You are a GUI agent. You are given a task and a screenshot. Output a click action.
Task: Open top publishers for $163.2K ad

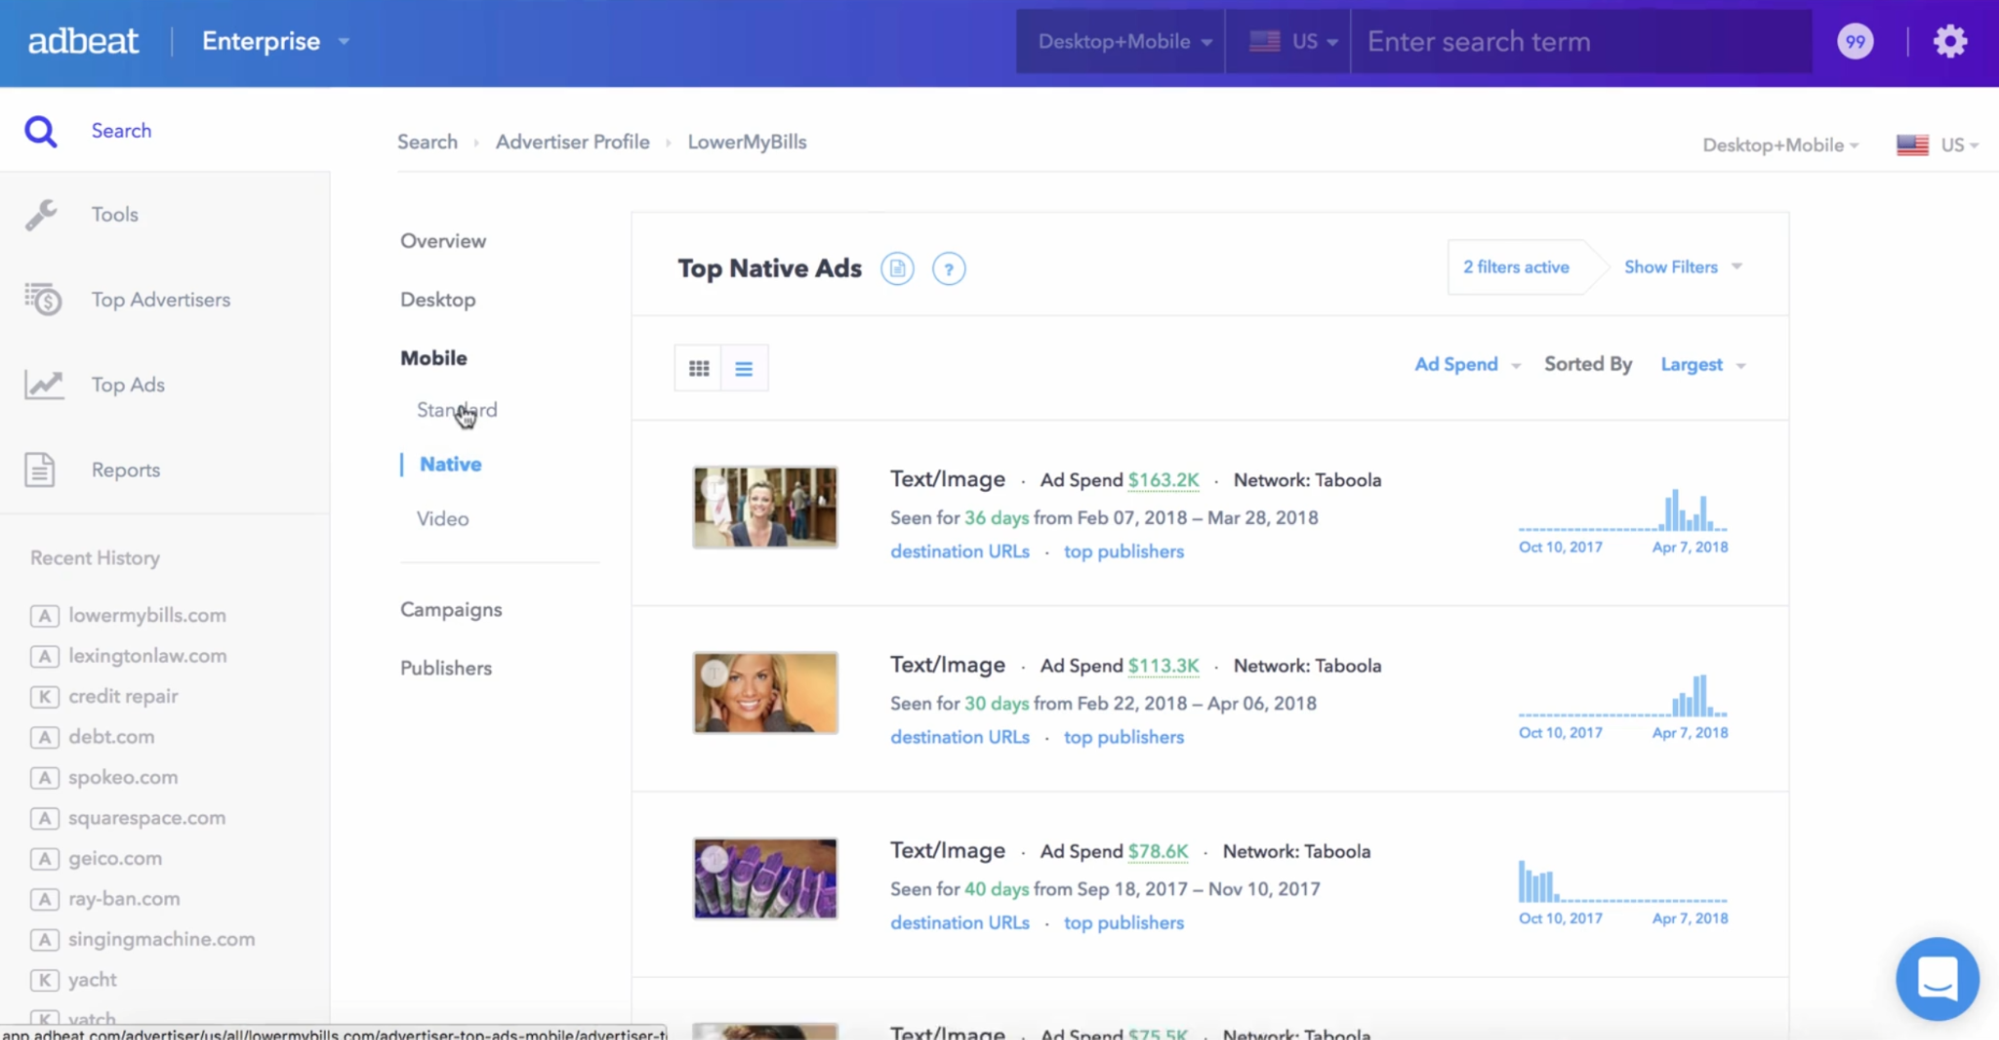1124,551
